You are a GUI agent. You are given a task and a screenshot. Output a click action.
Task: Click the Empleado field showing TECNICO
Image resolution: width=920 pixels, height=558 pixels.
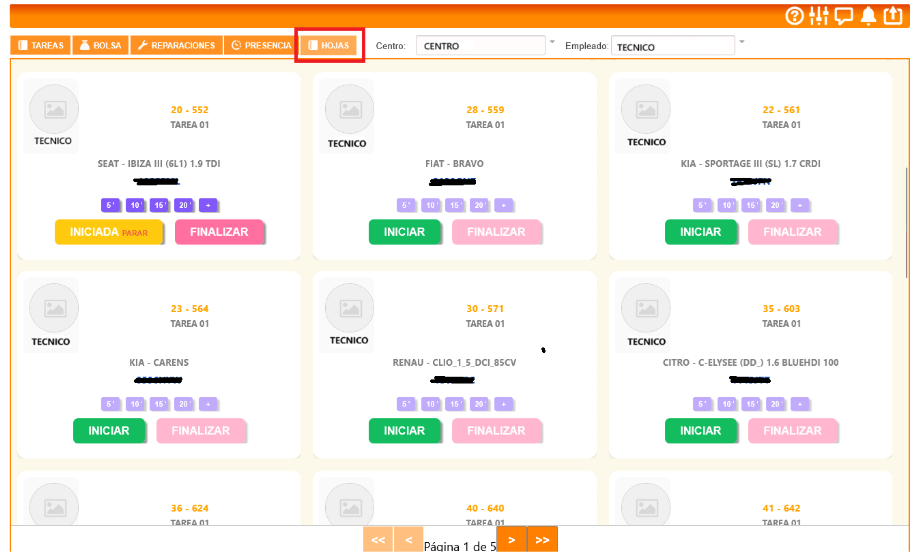672,46
